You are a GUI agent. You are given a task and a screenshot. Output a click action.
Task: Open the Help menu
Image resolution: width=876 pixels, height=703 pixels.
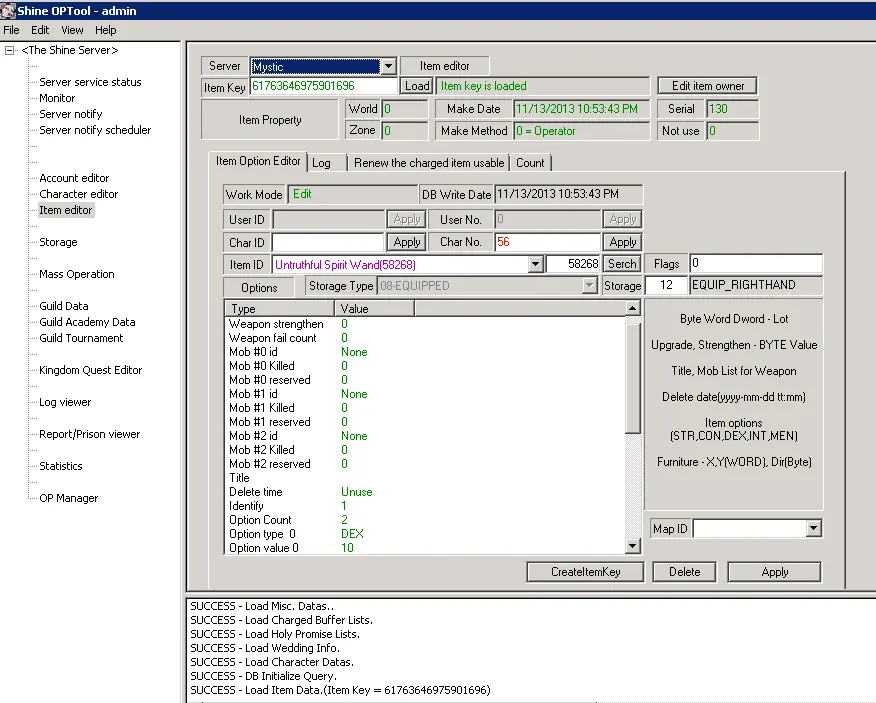coord(106,30)
